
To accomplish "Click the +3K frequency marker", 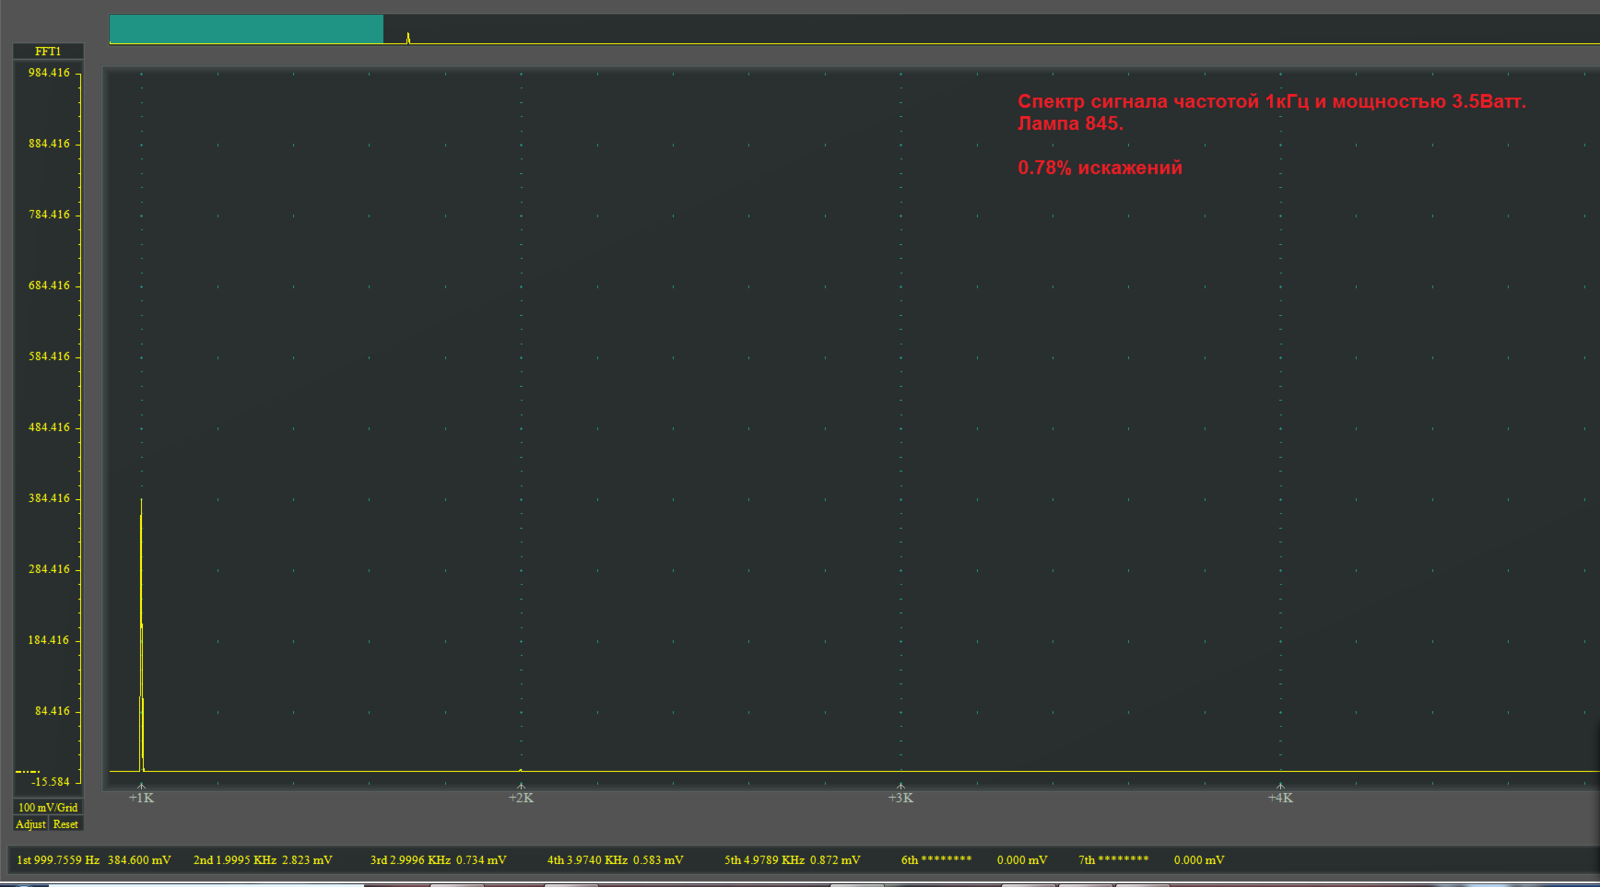I will click(x=901, y=797).
